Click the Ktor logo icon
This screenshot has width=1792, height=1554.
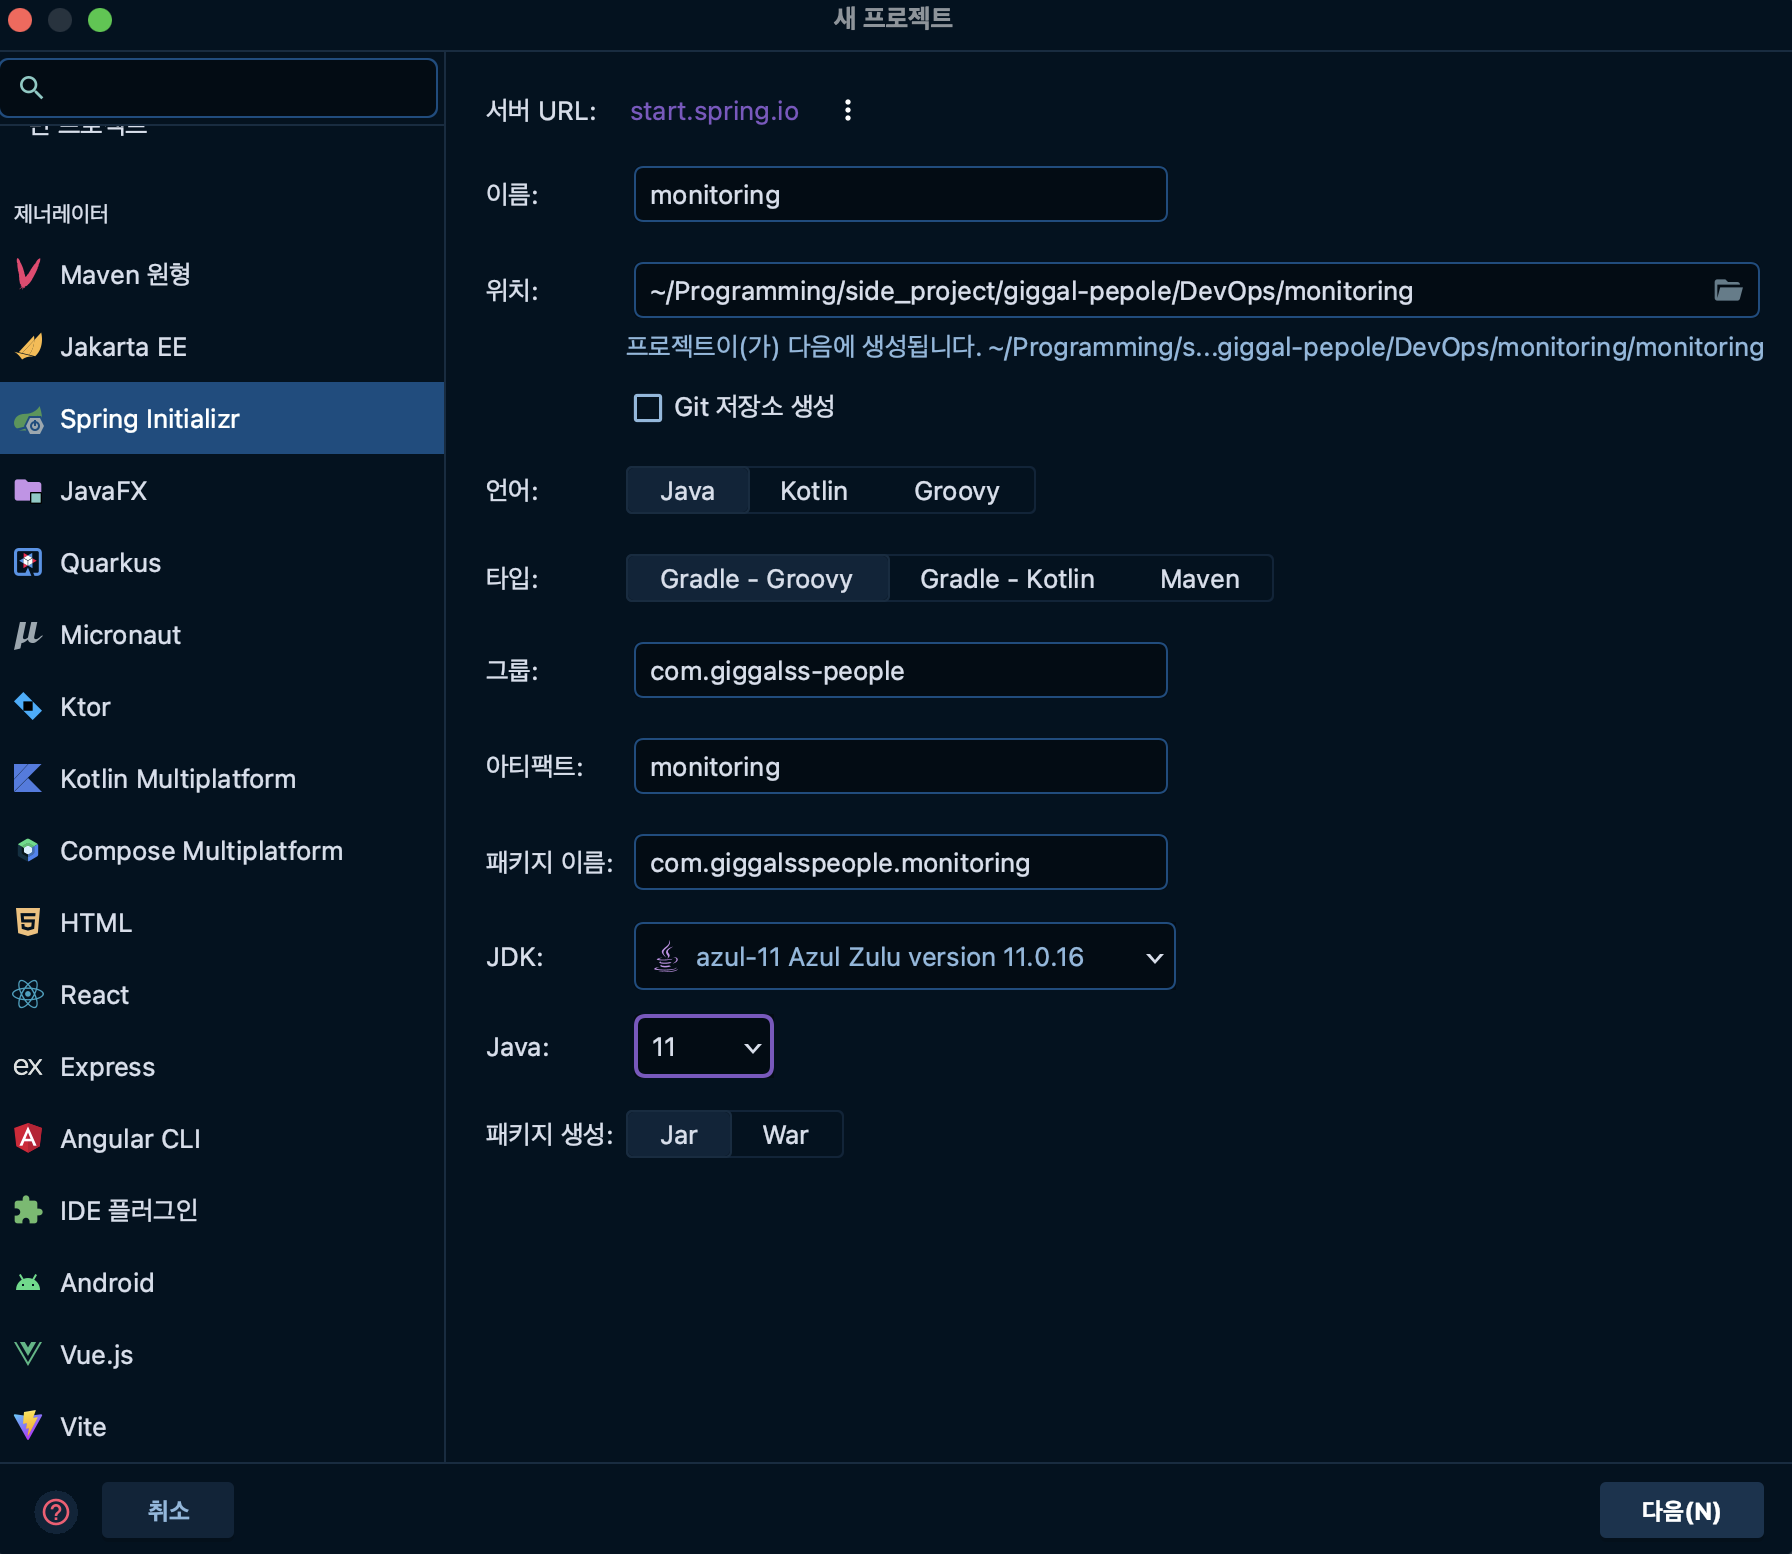[x=28, y=707]
